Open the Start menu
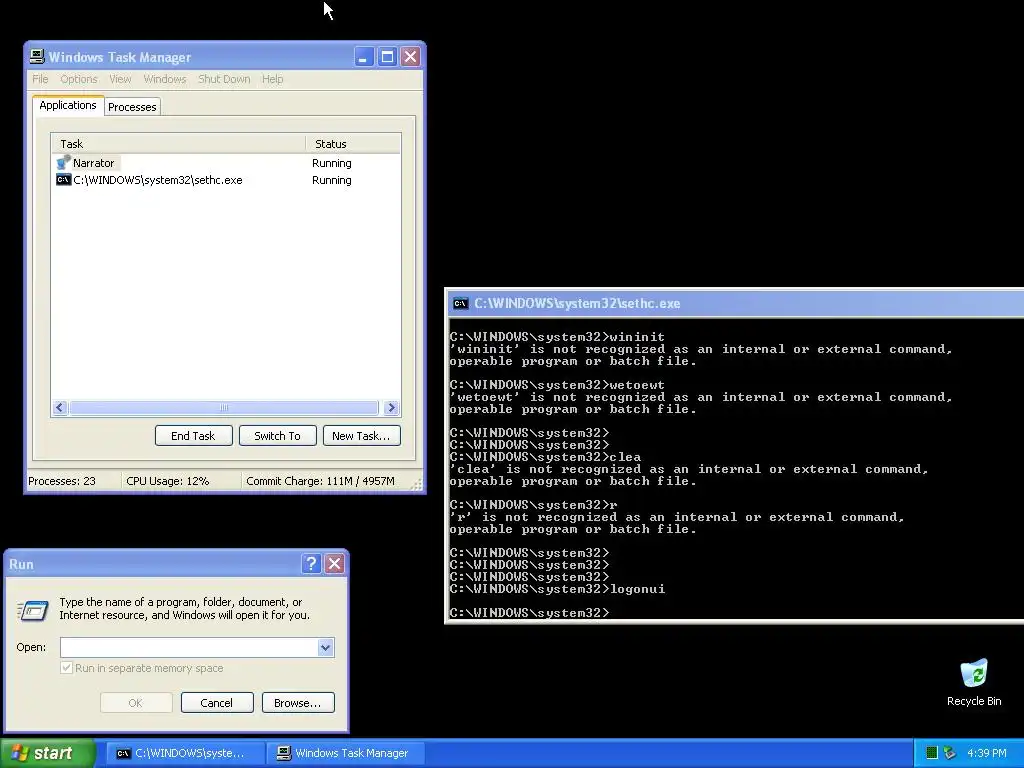Image resolution: width=1024 pixels, height=768 pixels. 48,753
